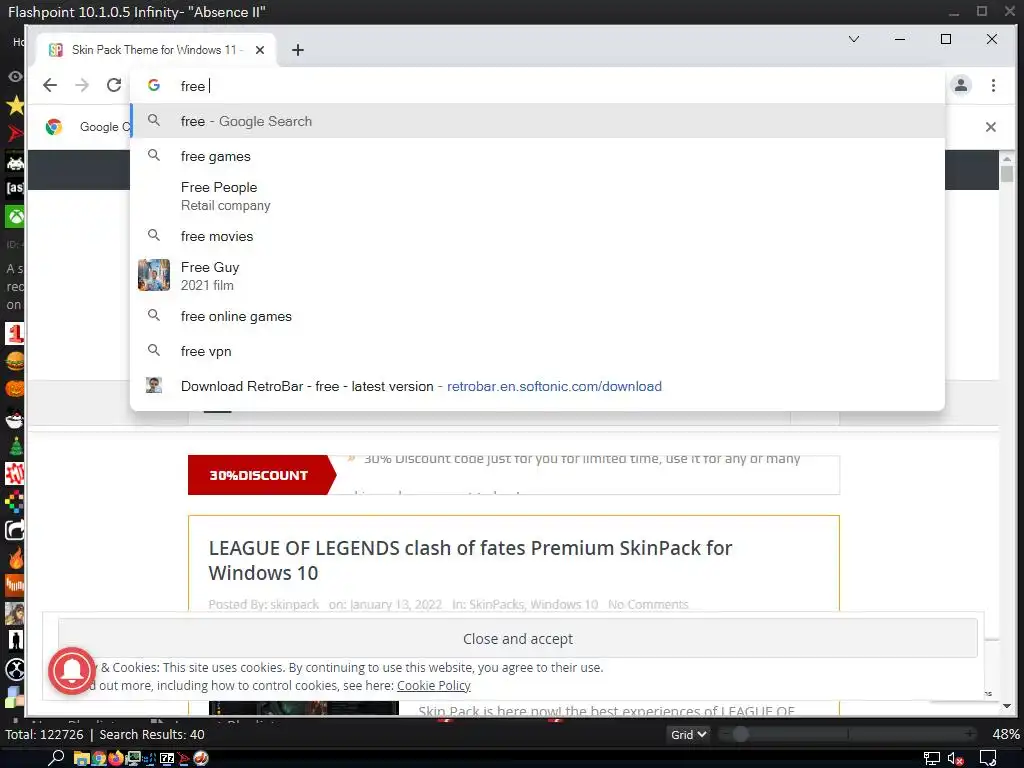1024x768 pixels.
Task: Select the colorful pixel squares playlist icon
Action: click(x=14, y=502)
